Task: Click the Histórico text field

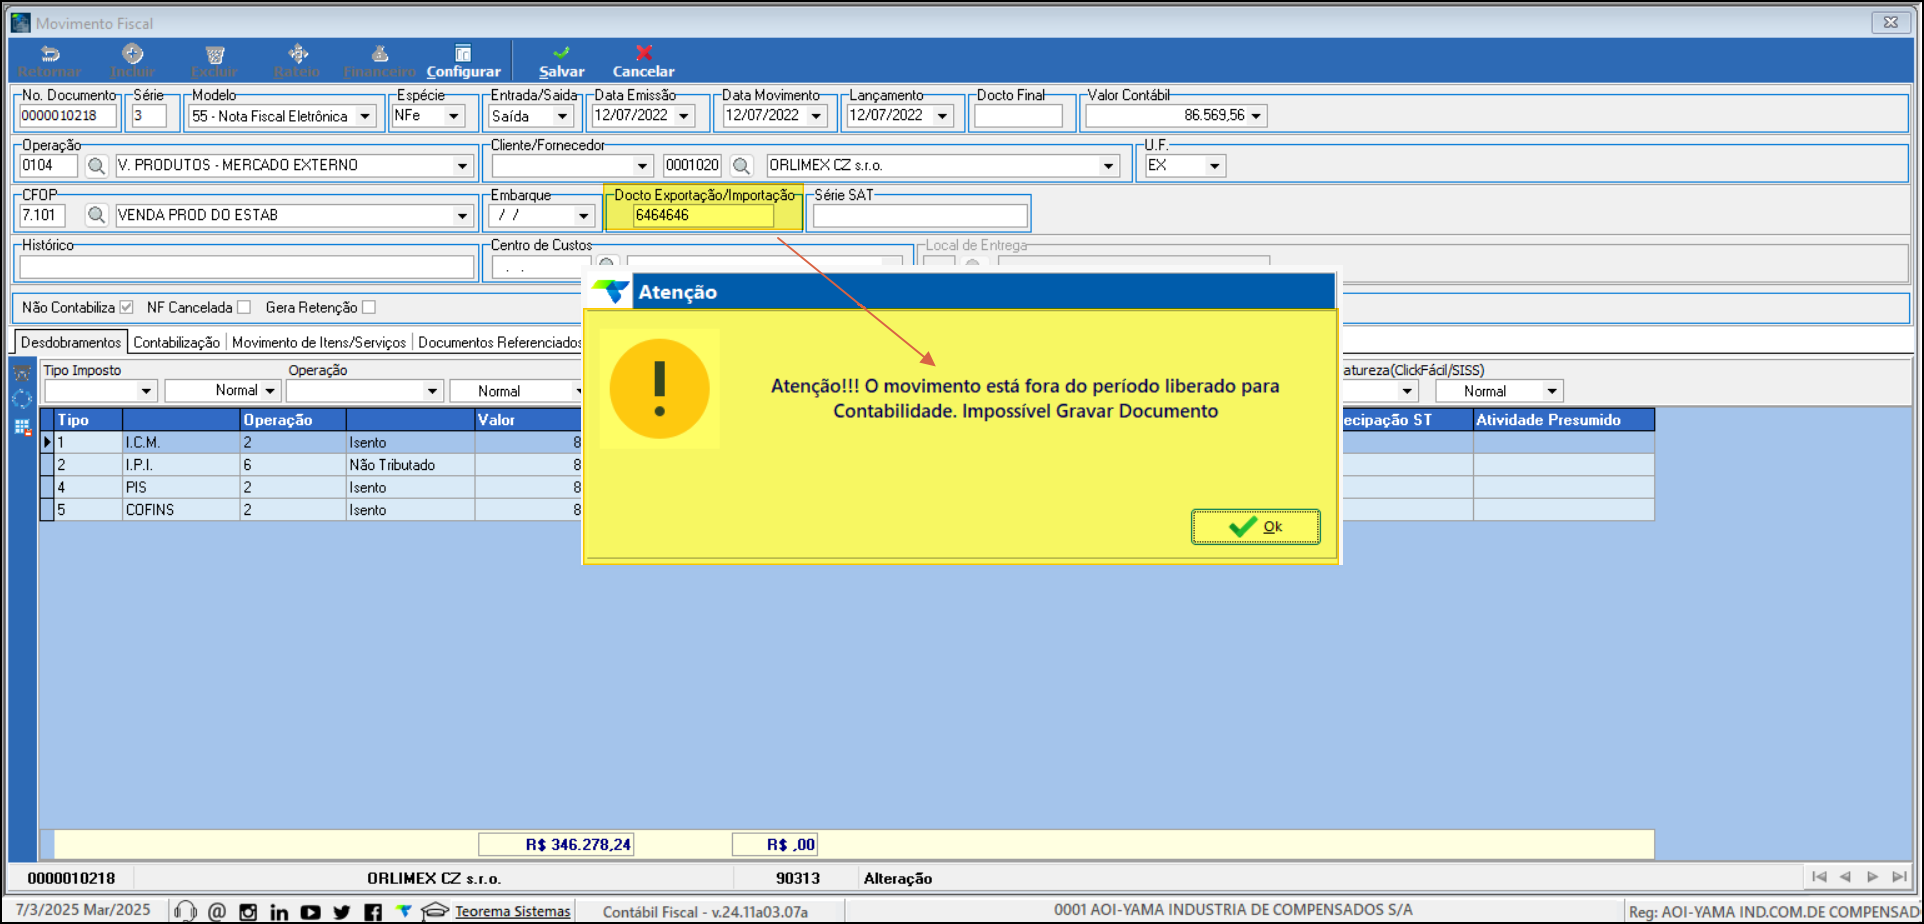Action: click(246, 266)
